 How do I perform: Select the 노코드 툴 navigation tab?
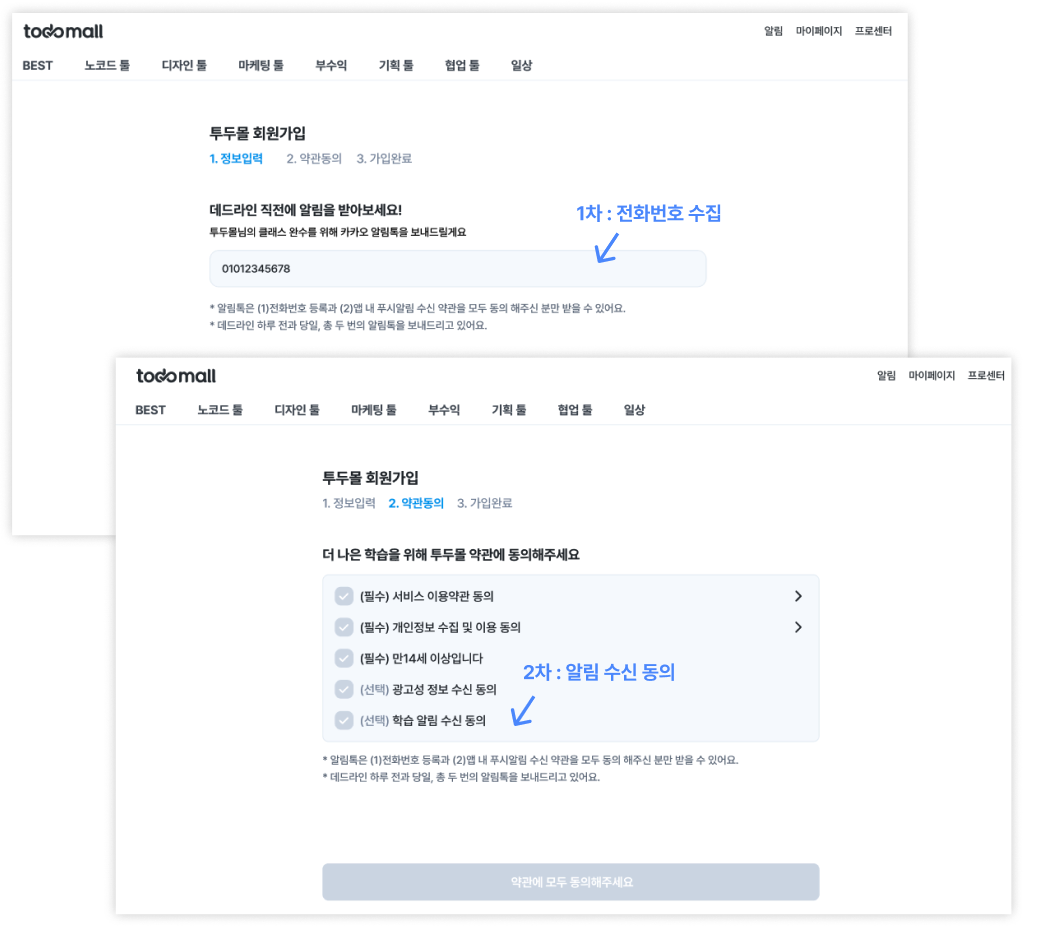point(220,410)
